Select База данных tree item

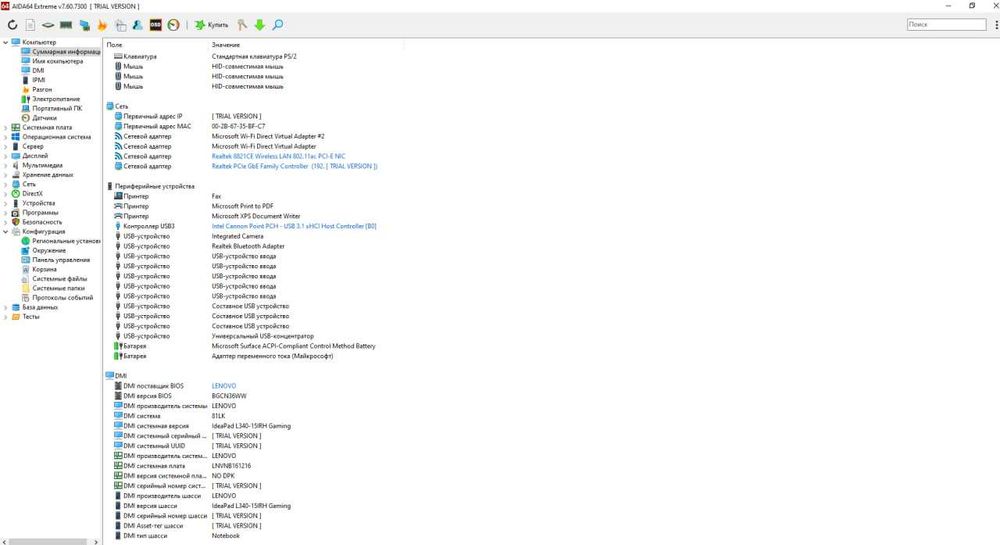(x=40, y=307)
